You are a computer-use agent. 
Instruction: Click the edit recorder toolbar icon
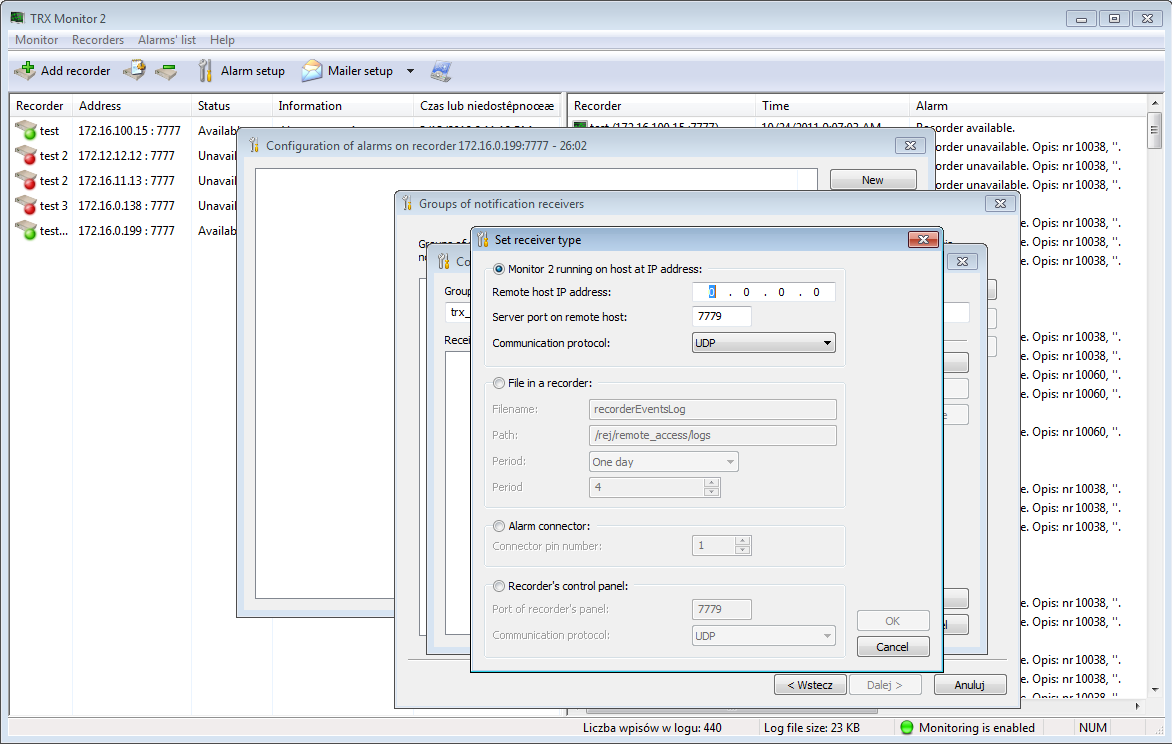(x=135, y=70)
